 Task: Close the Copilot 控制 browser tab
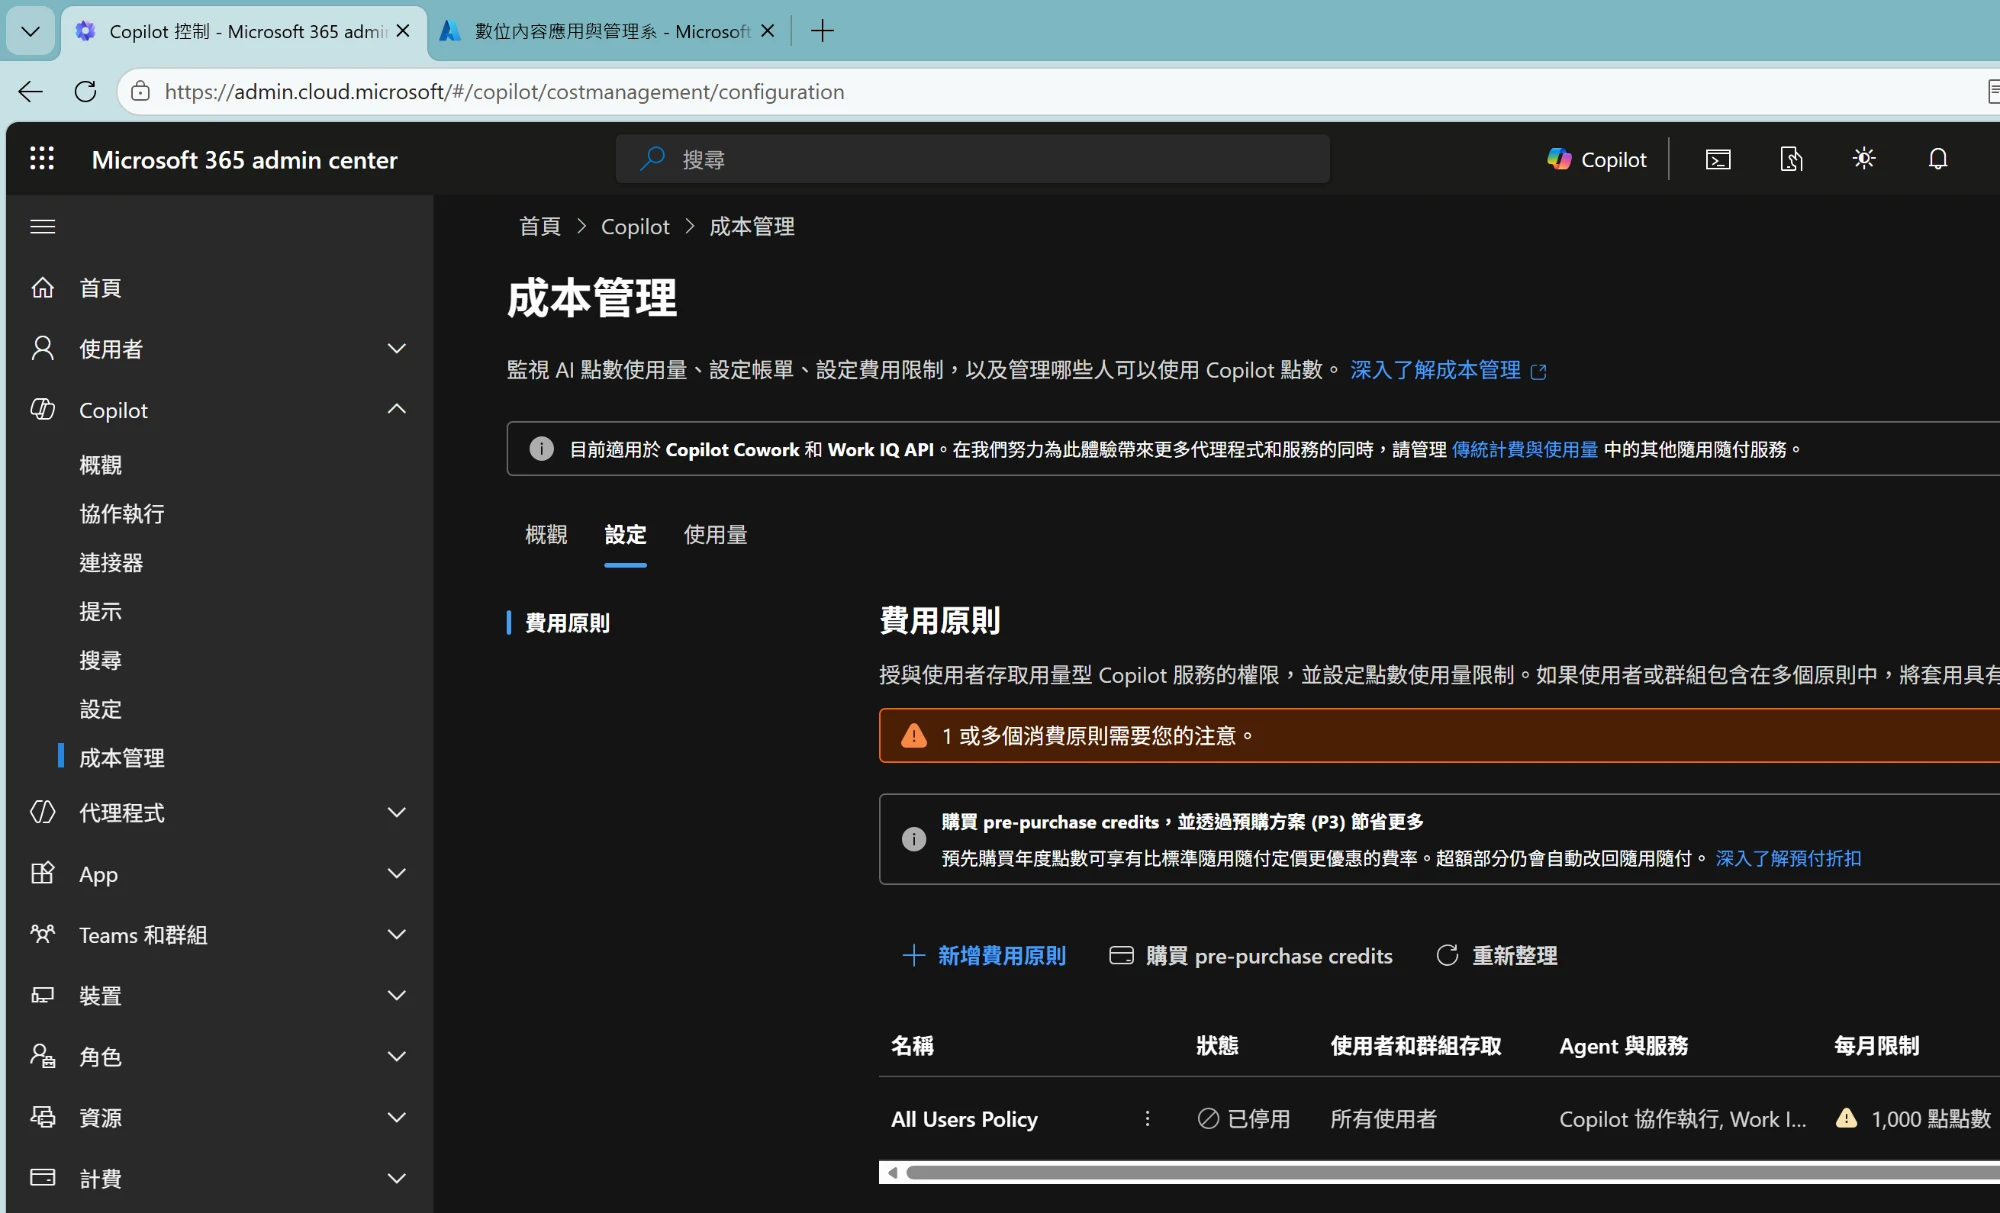[x=403, y=31]
